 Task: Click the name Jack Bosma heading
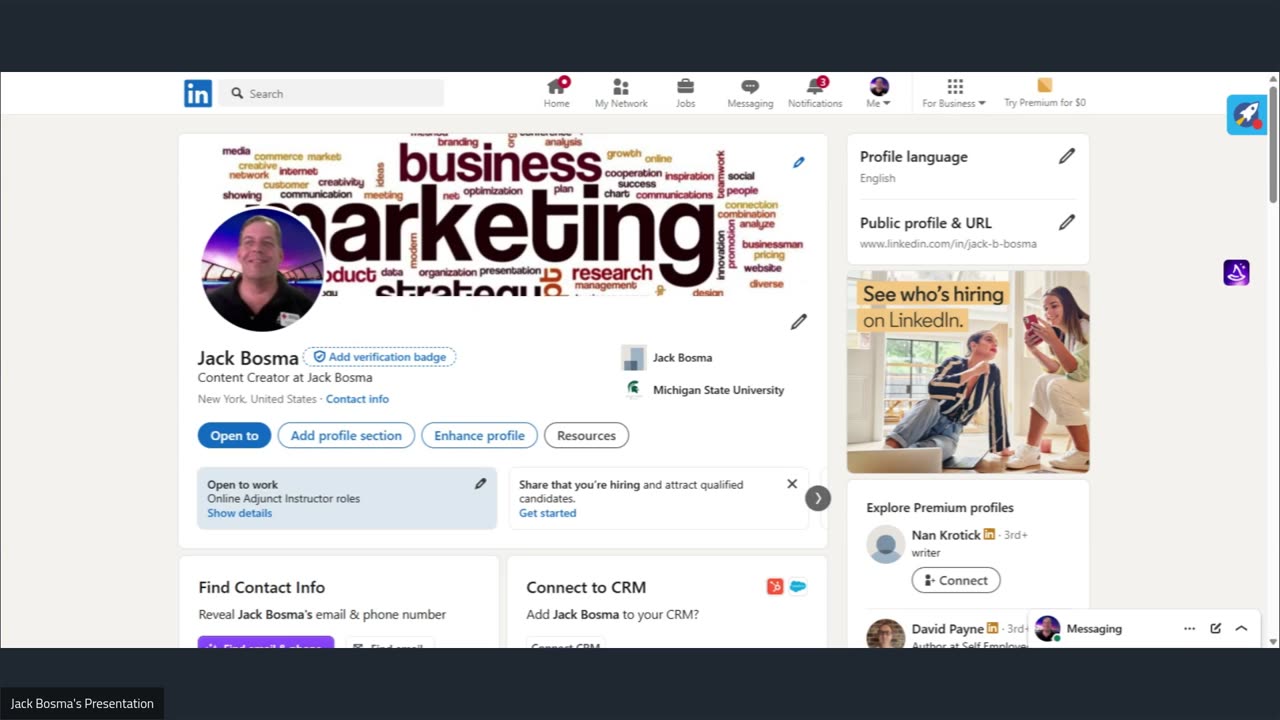248,357
